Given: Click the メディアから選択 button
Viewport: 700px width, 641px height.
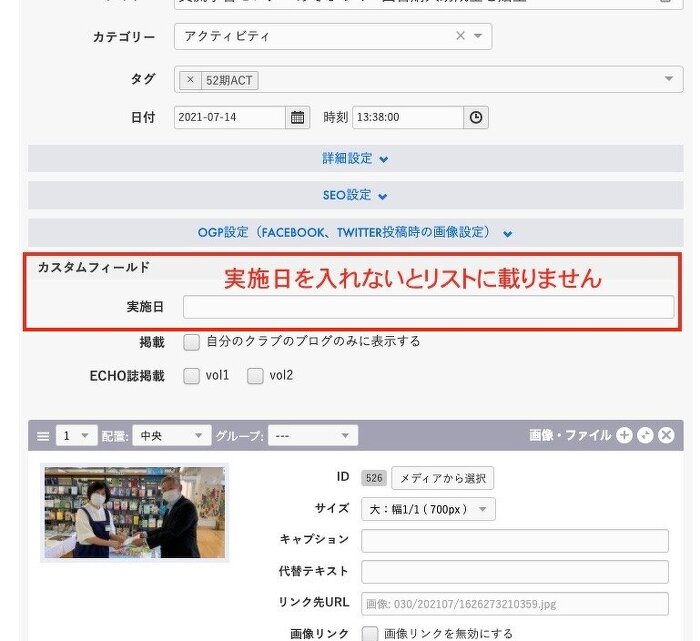Looking at the screenshot, I should tap(442, 478).
